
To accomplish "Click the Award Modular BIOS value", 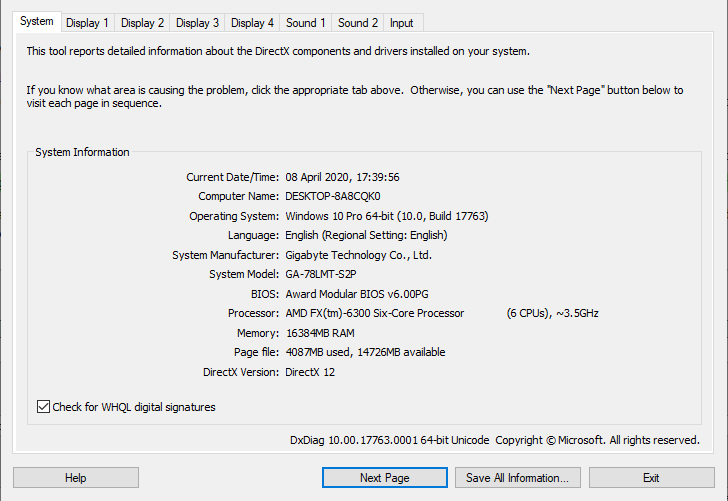I will (x=357, y=294).
